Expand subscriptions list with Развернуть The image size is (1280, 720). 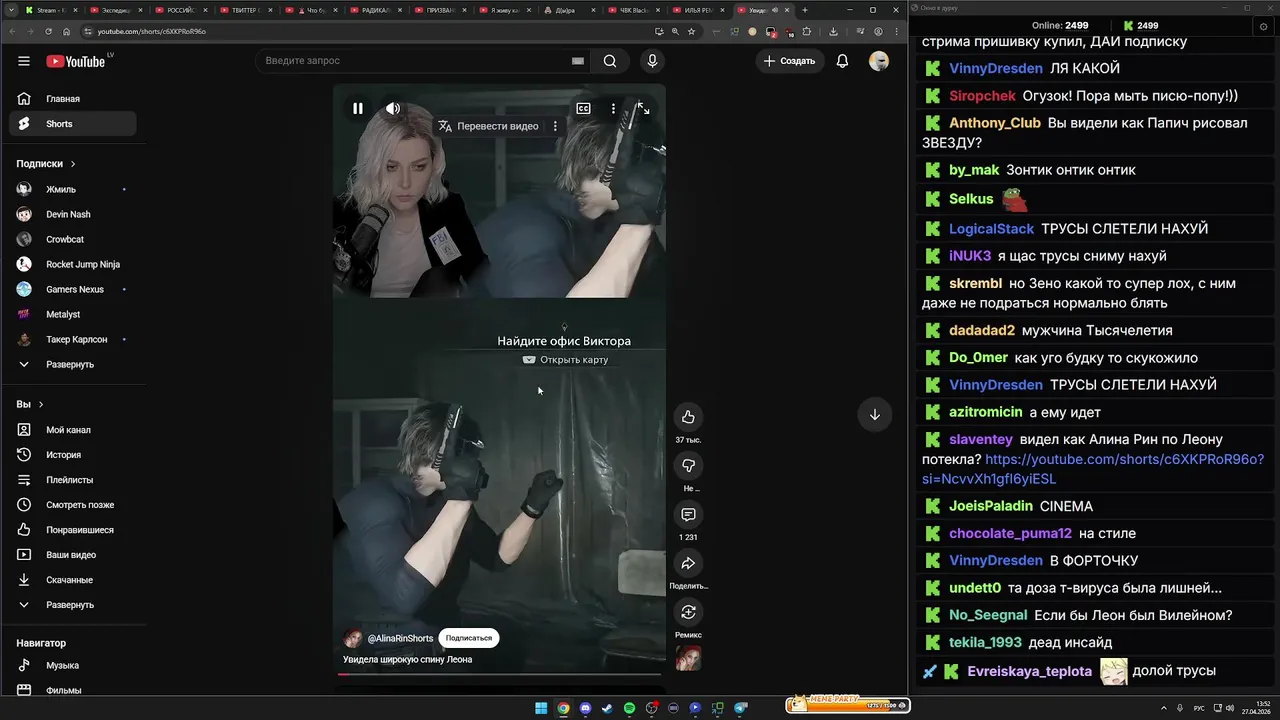(x=73, y=364)
